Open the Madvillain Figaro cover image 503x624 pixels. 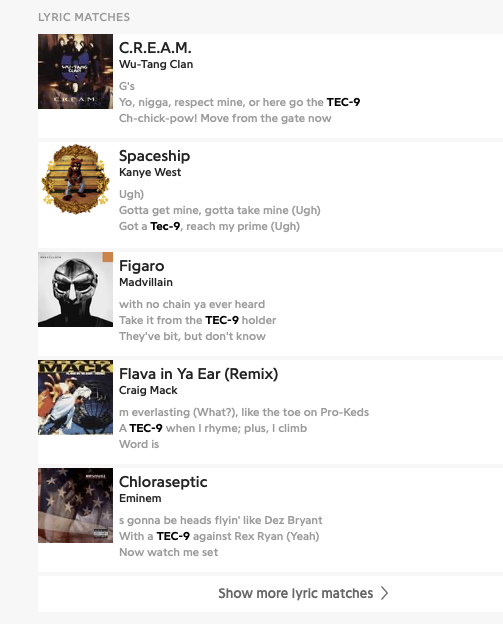(75, 289)
